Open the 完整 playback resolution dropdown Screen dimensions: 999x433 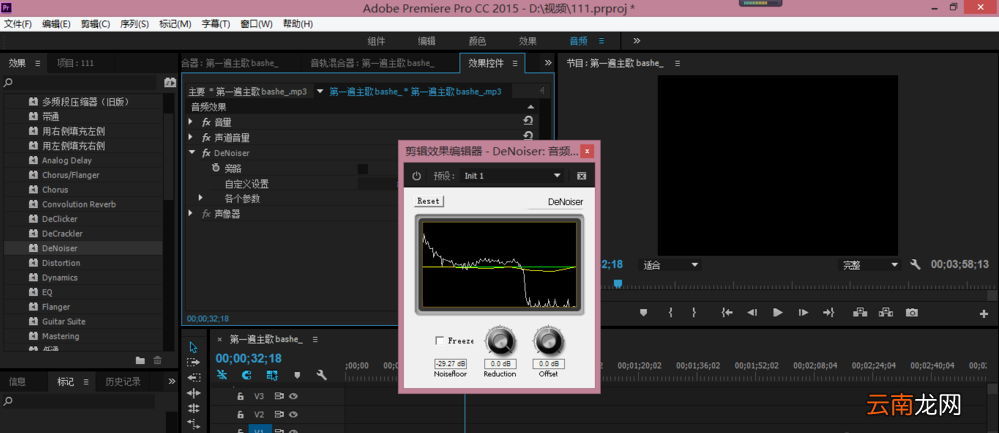pyautogui.click(x=870, y=265)
